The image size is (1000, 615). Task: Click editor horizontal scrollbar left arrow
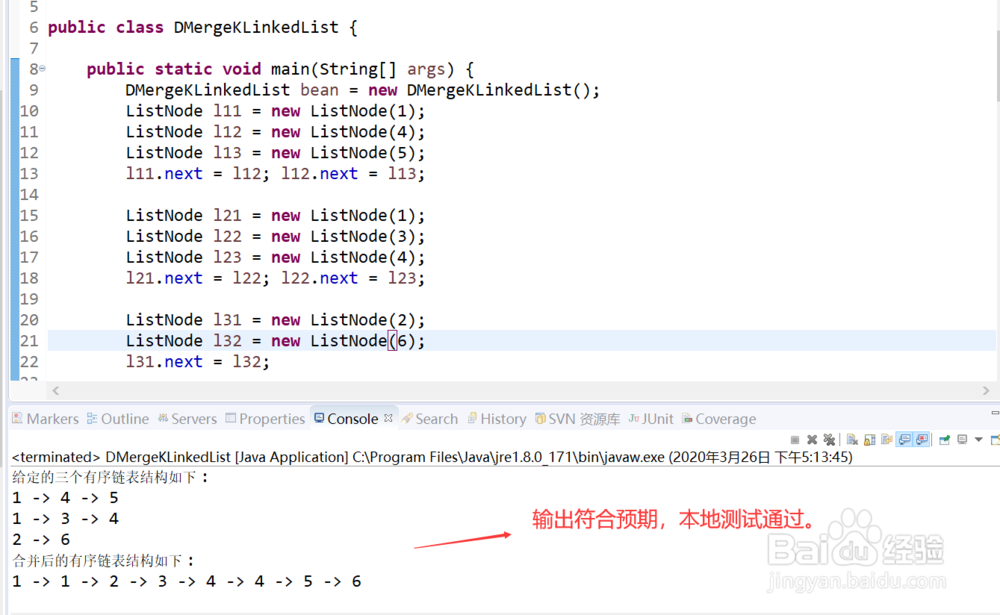(x=55, y=390)
